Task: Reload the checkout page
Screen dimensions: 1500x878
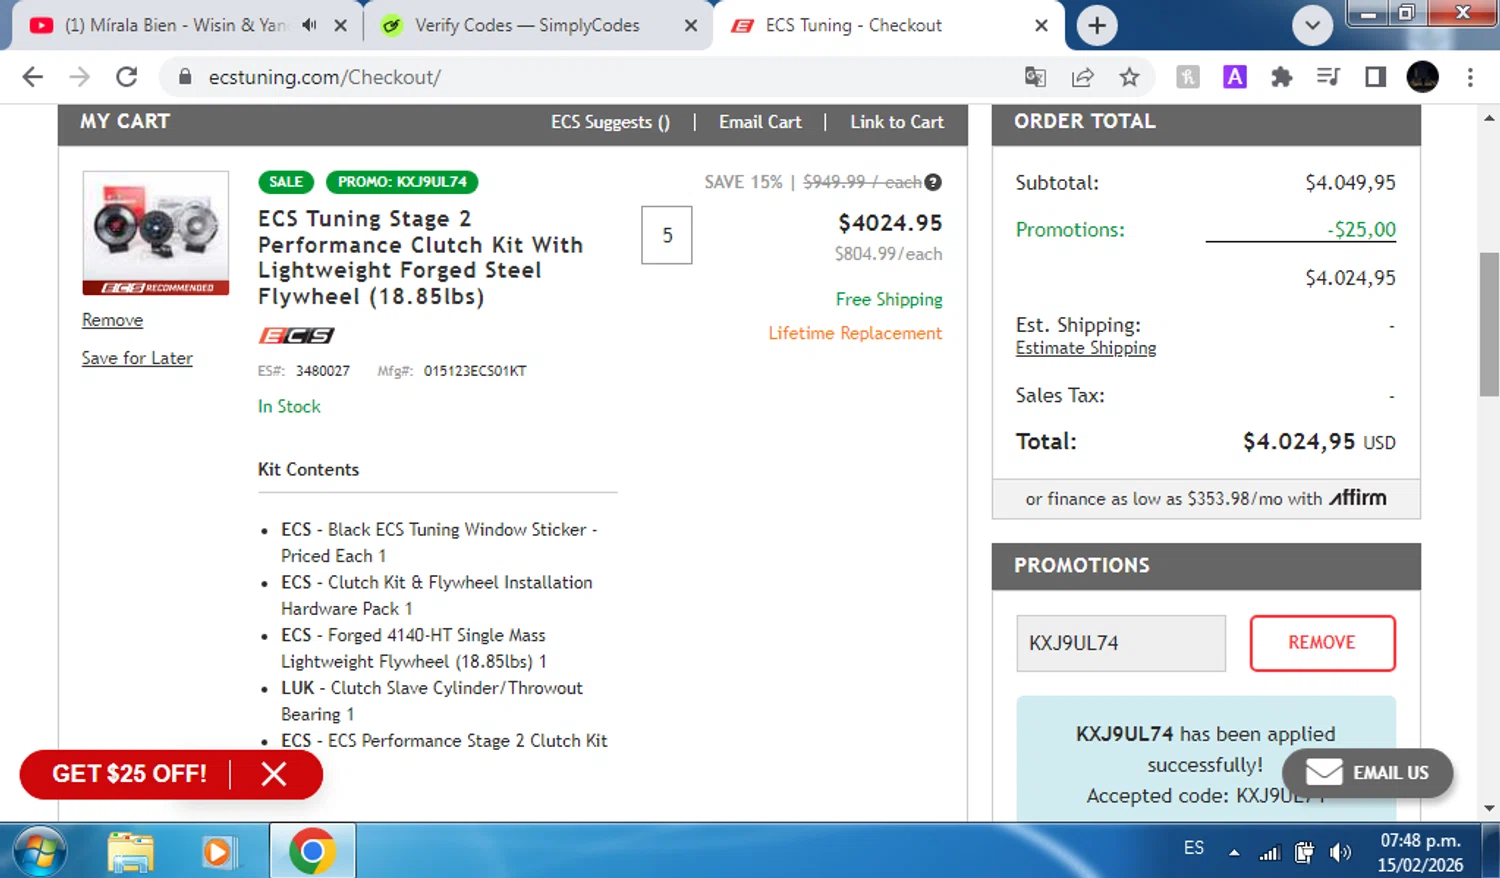Action: 126,77
